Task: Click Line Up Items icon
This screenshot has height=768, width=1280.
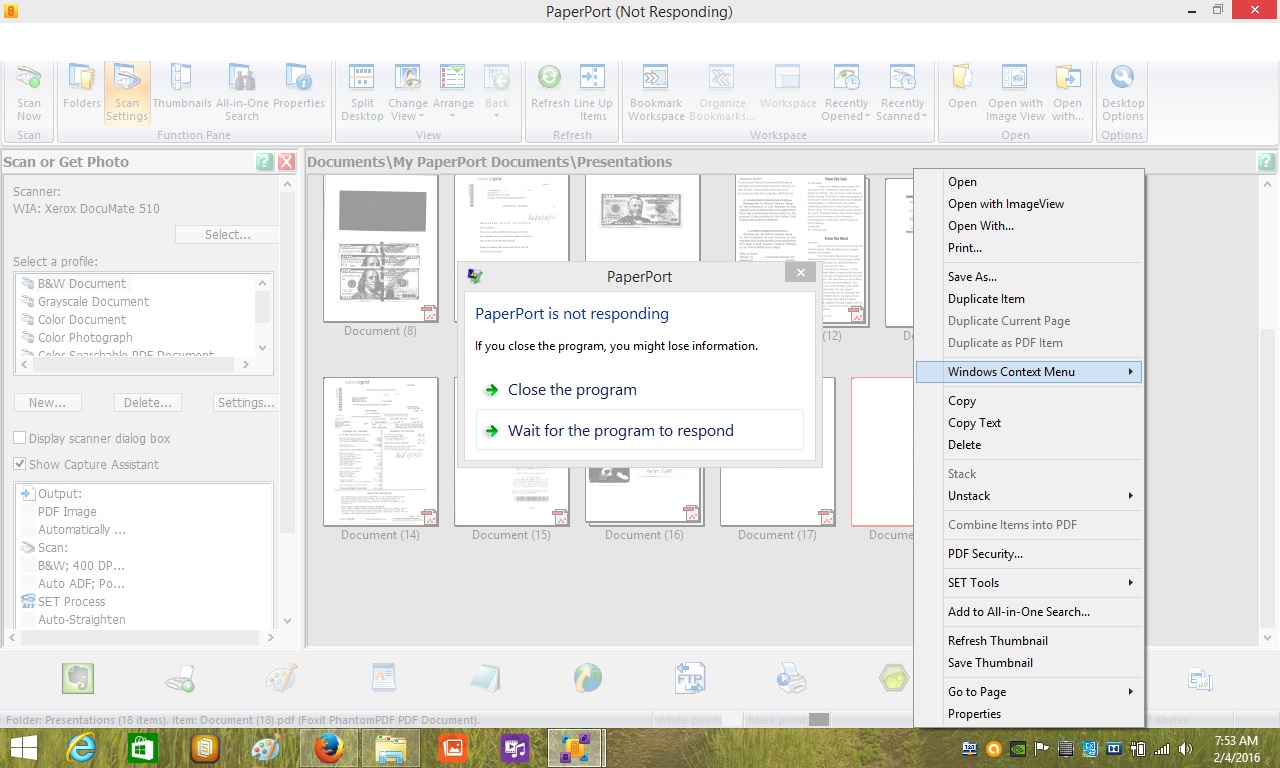Action: click(x=593, y=78)
